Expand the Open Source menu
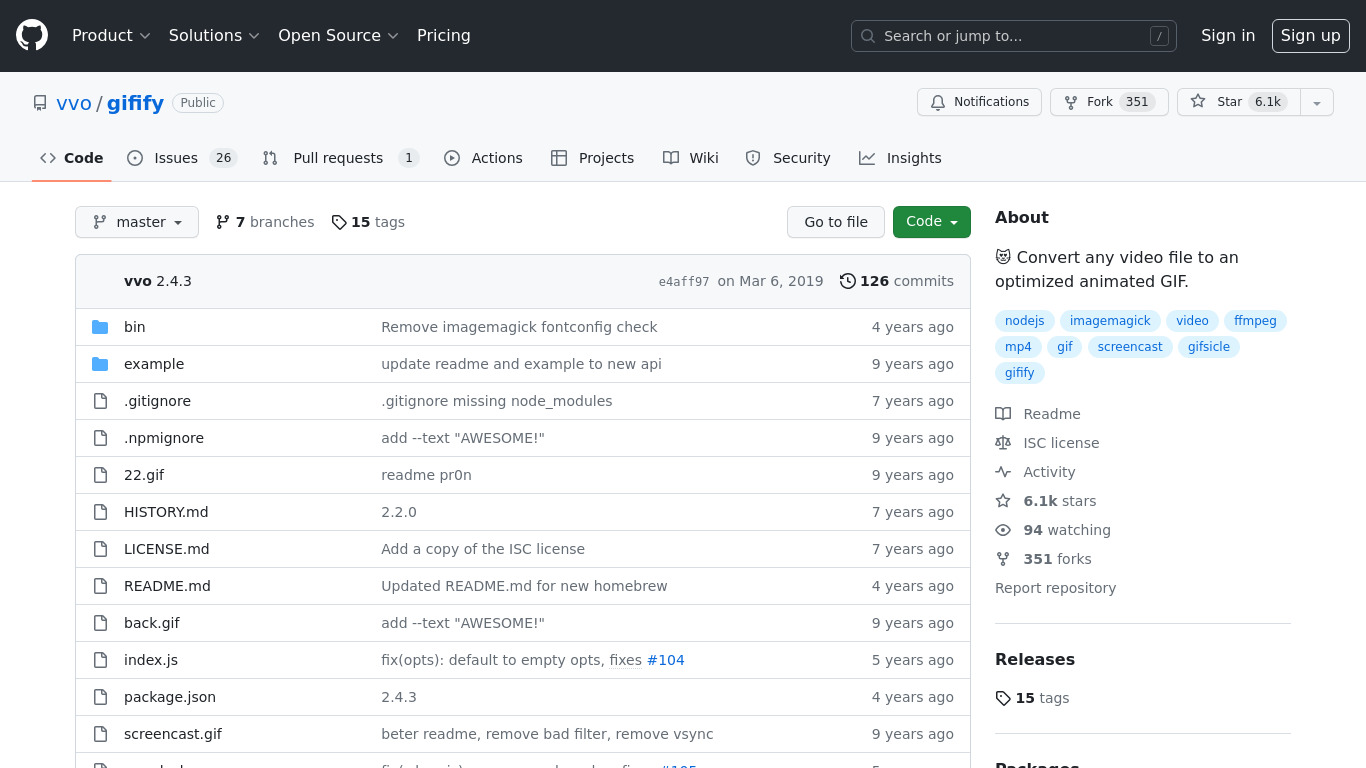The height and width of the screenshot is (768, 1366). 338,35
